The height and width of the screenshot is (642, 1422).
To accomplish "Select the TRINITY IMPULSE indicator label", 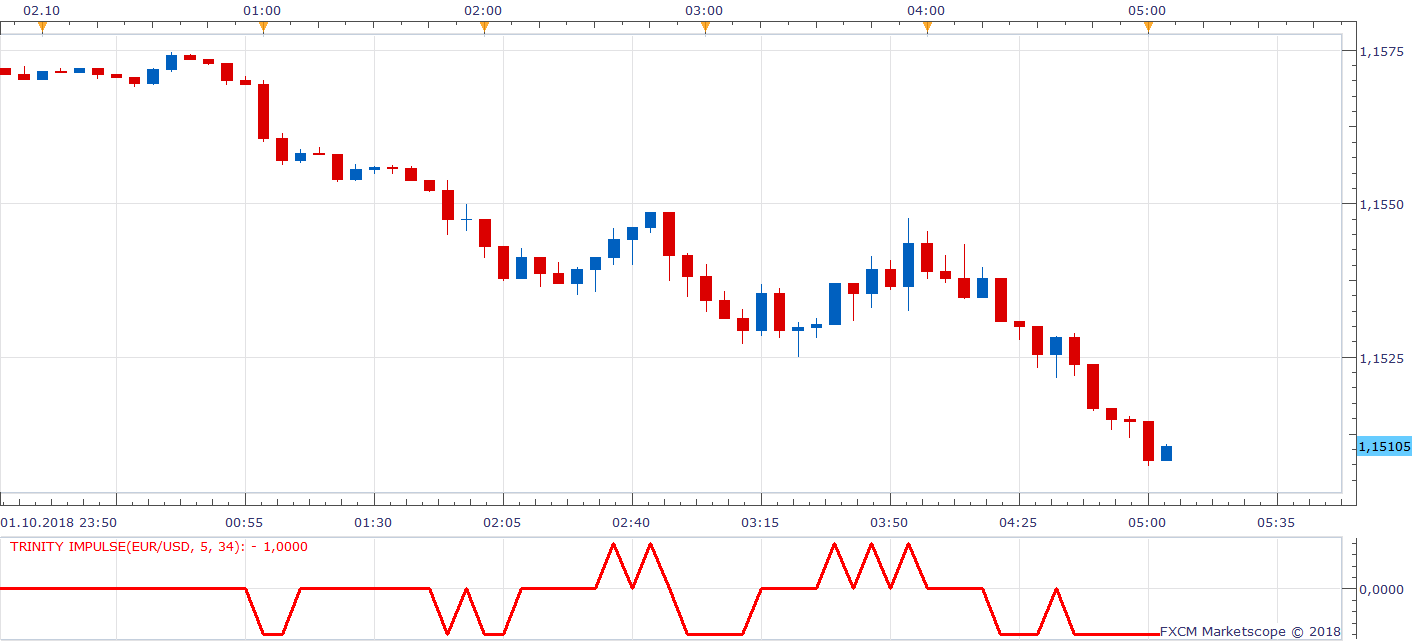I will click(x=159, y=546).
